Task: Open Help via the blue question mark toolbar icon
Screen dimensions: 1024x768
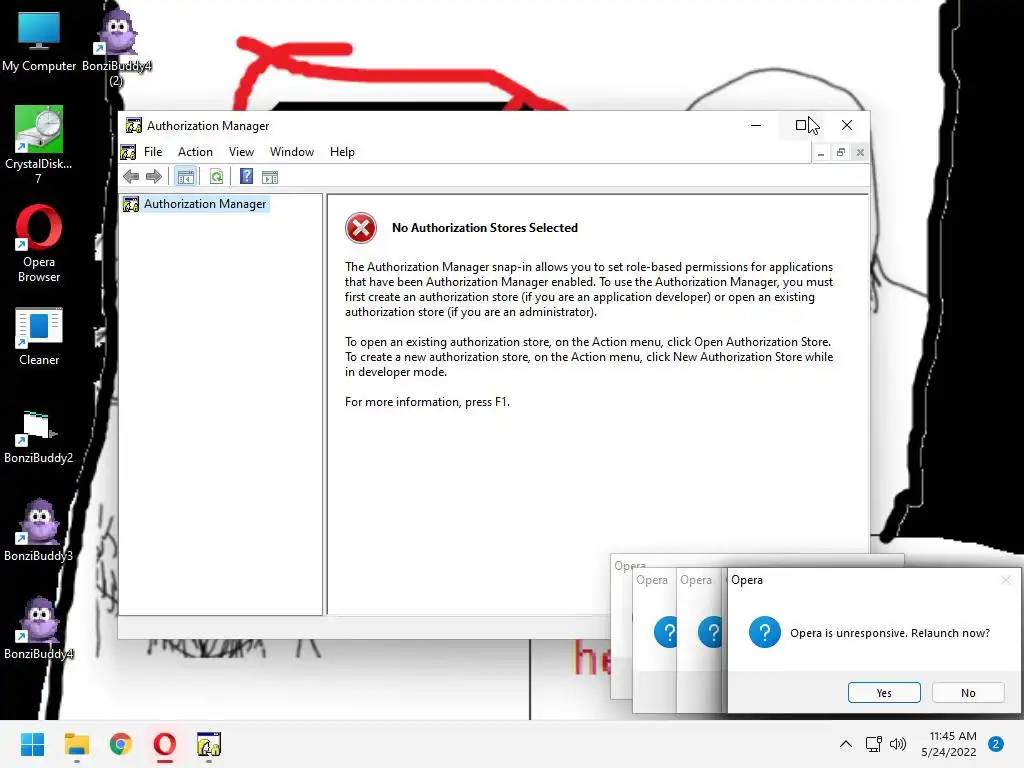Action: click(246, 176)
